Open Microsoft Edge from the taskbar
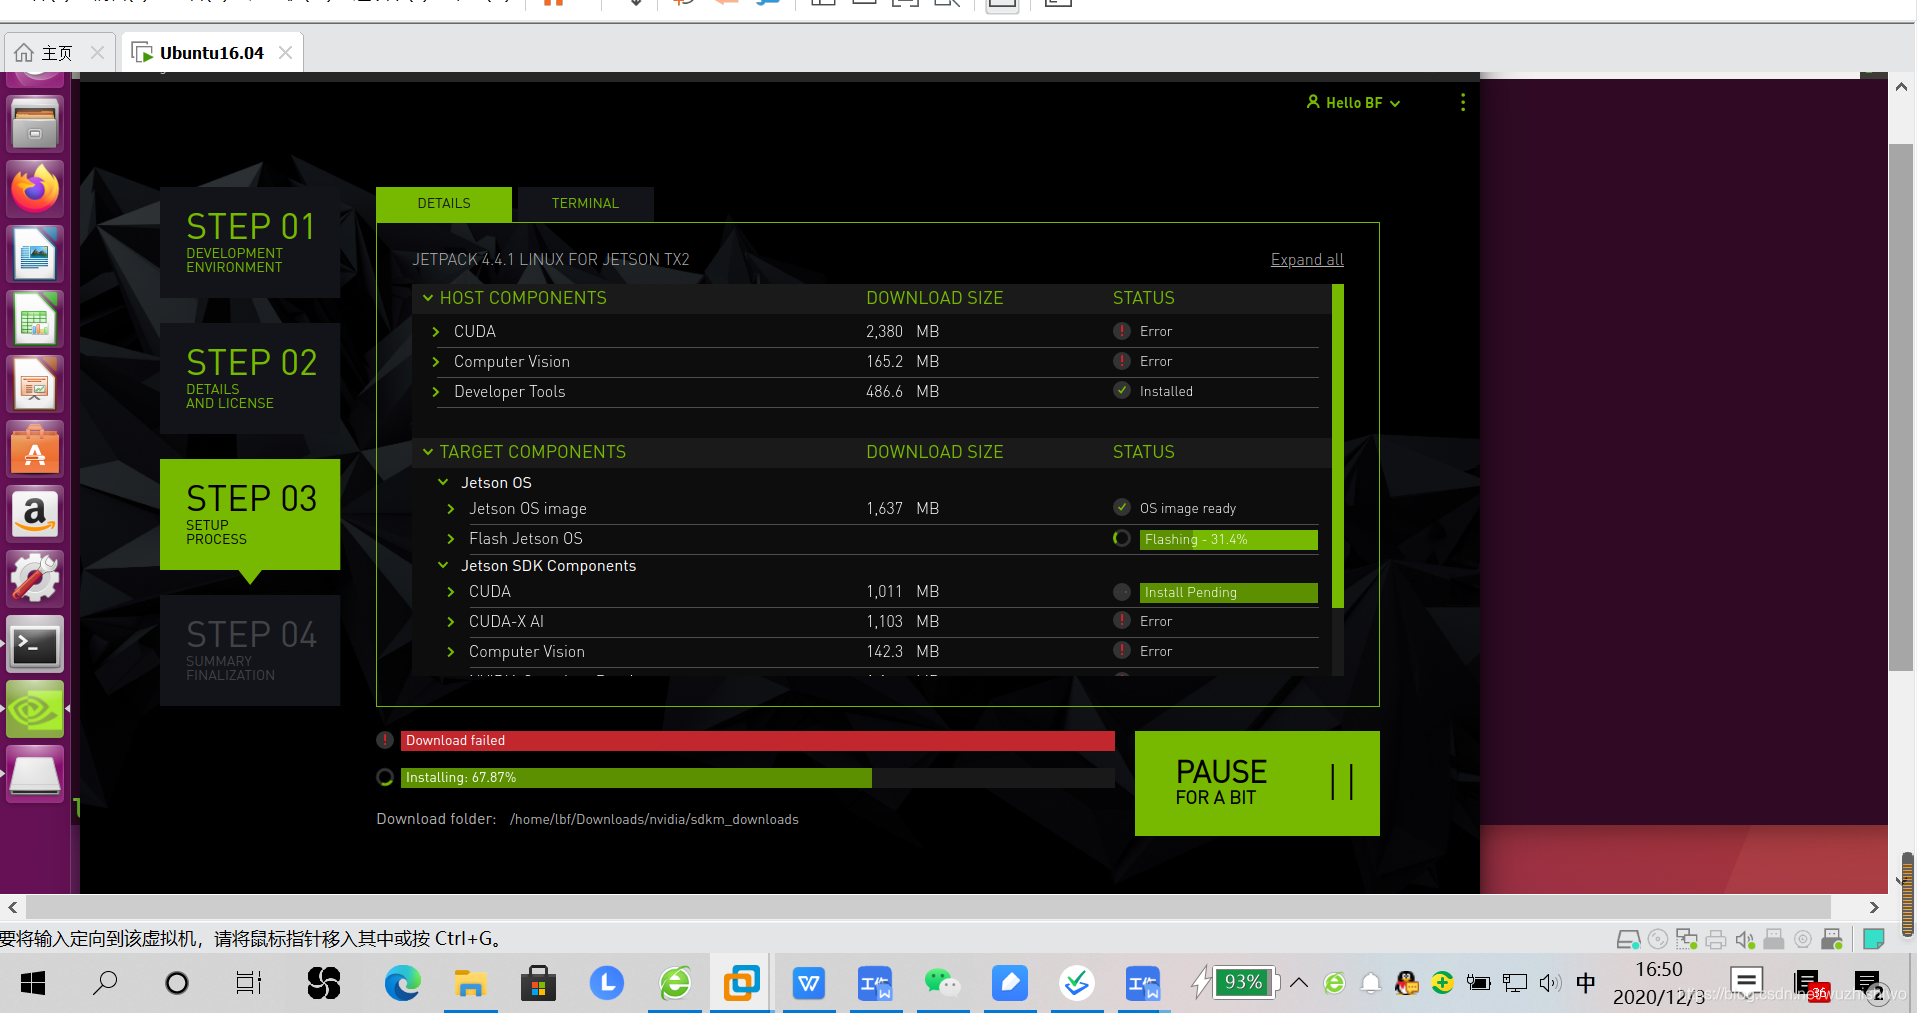 point(402,984)
